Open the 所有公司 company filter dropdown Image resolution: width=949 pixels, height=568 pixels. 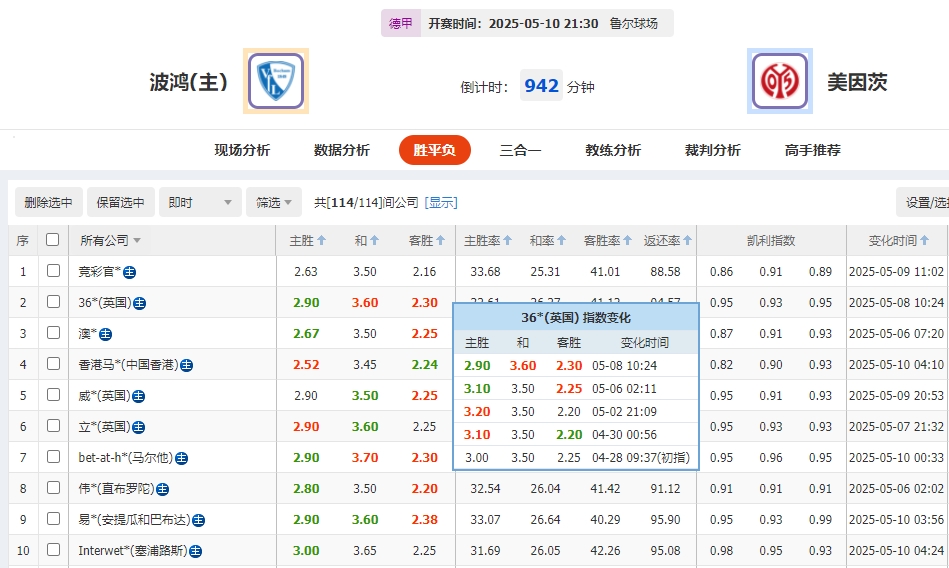coord(110,241)
